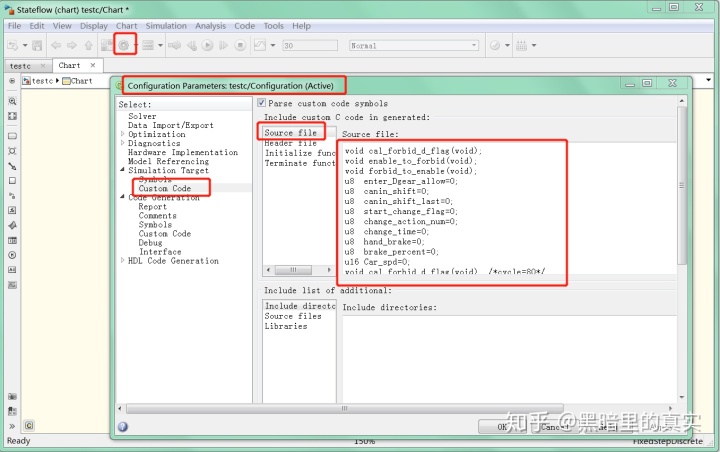Open the Model Configuration Parameters gear icon
This screenshot has height=452, width=720.
(124, 45)
